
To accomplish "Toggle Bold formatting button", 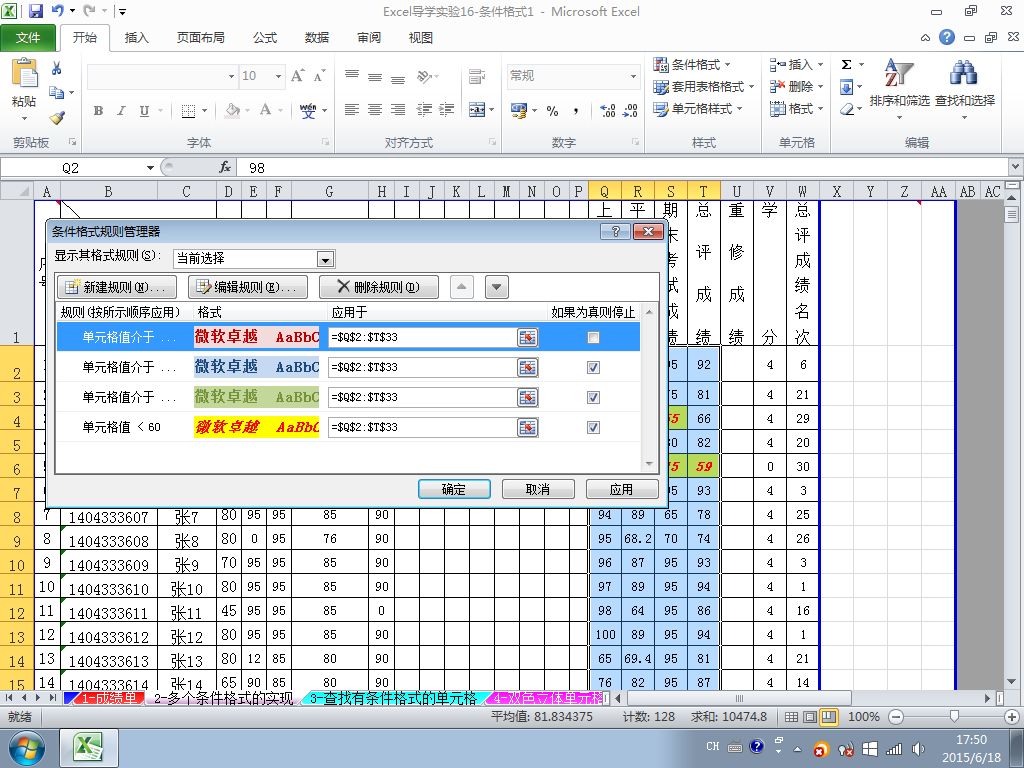I will [98, 110].
